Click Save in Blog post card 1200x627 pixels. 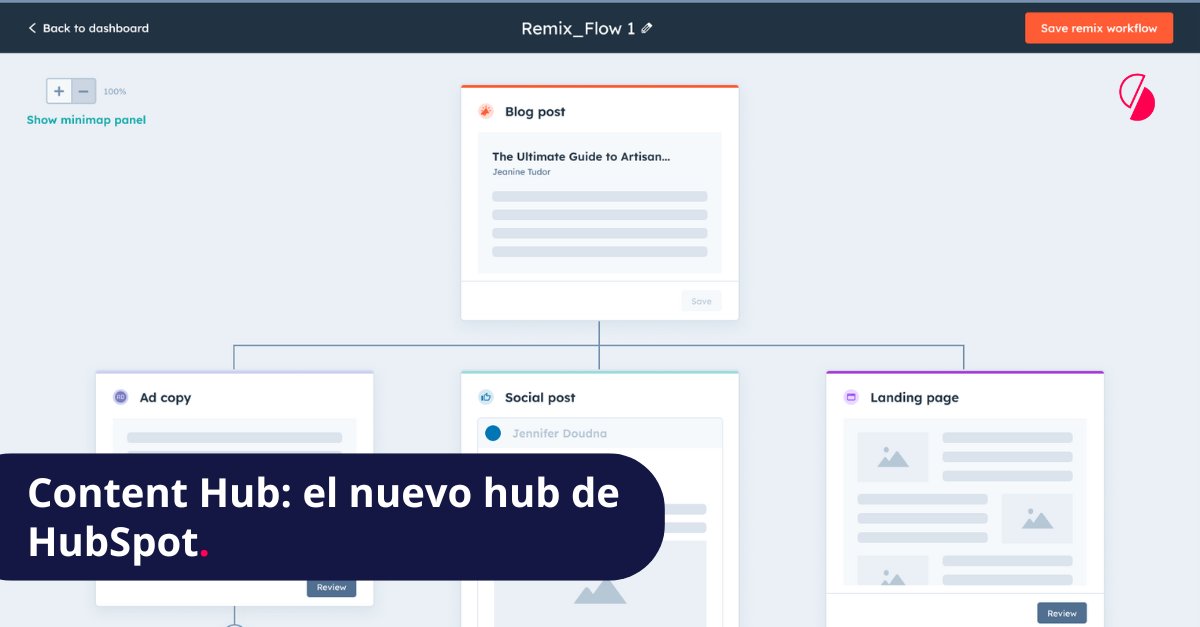[701, 301]
